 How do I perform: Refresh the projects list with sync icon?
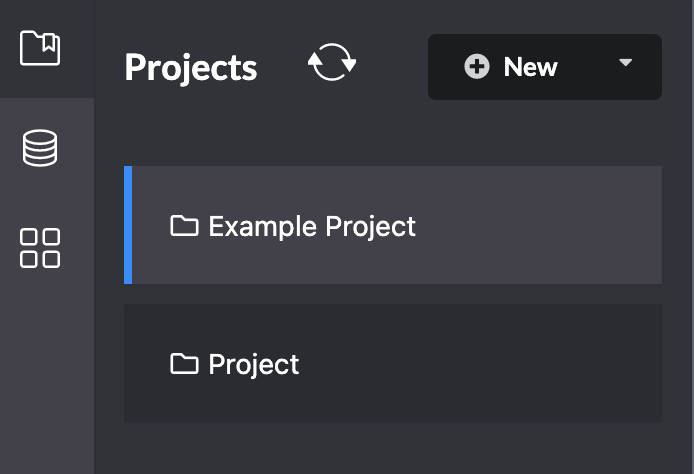[x=332, y=64]
